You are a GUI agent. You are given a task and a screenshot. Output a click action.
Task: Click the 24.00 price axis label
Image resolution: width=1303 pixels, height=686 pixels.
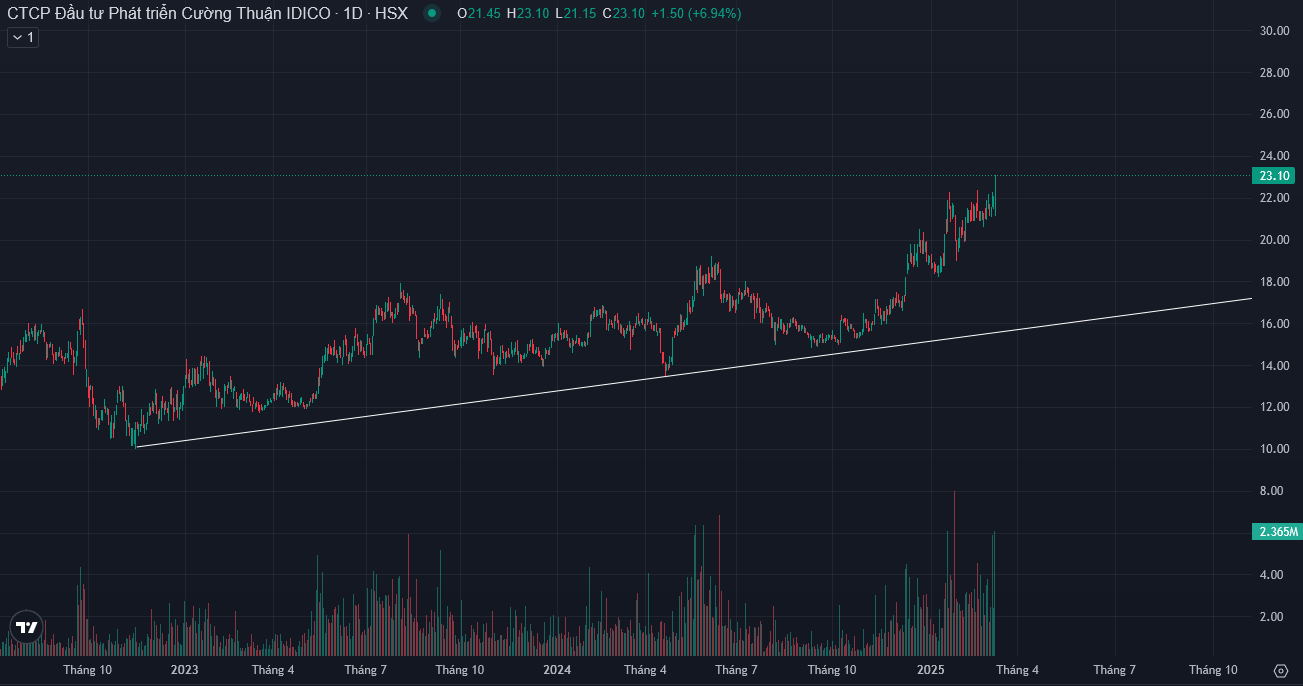(1274, 156)
